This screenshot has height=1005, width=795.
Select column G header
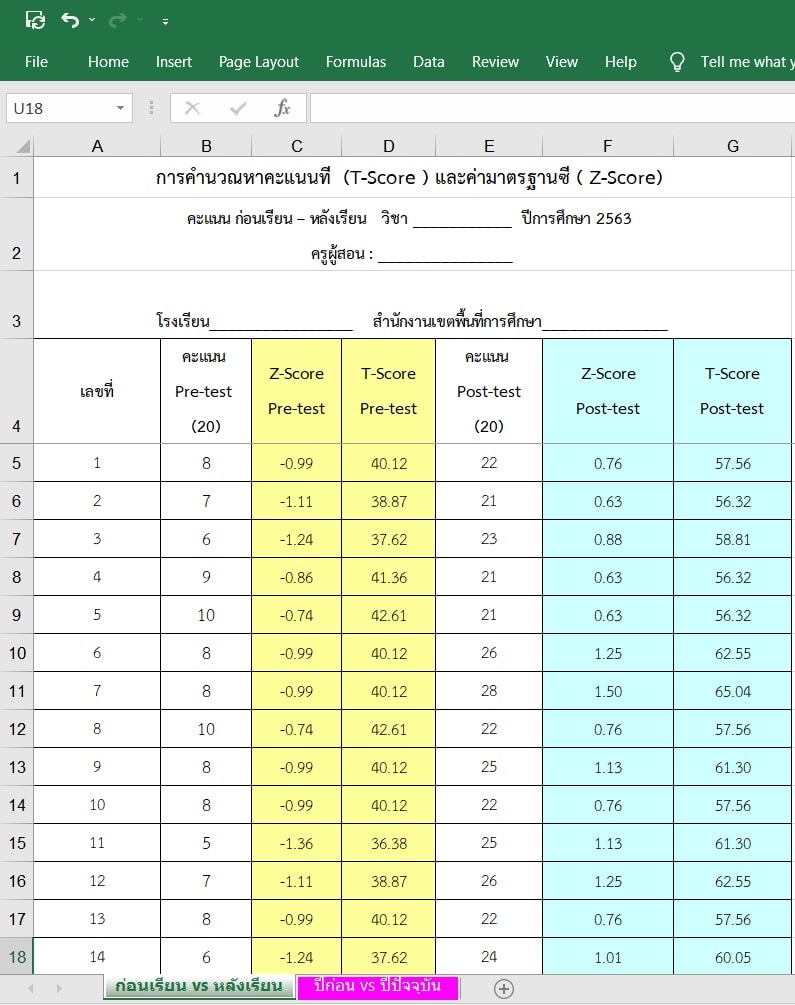coord(733,147)
